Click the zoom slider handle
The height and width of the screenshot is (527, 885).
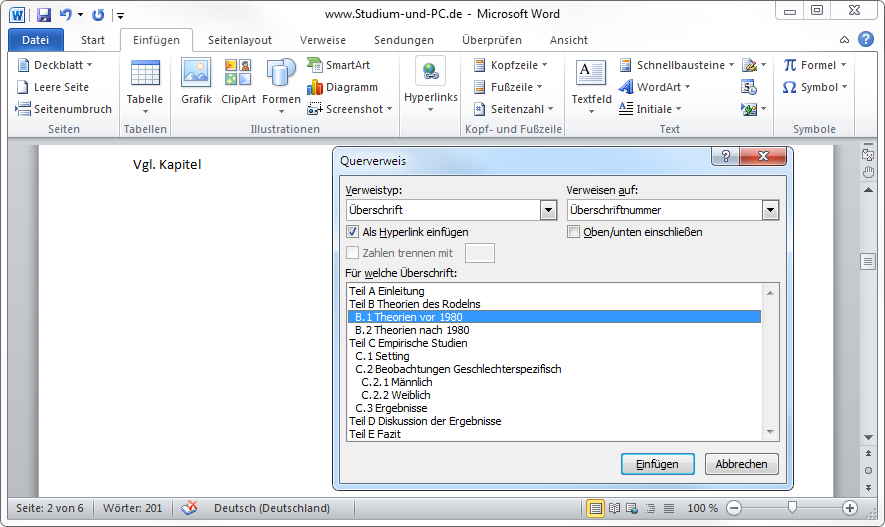[792, 508]
